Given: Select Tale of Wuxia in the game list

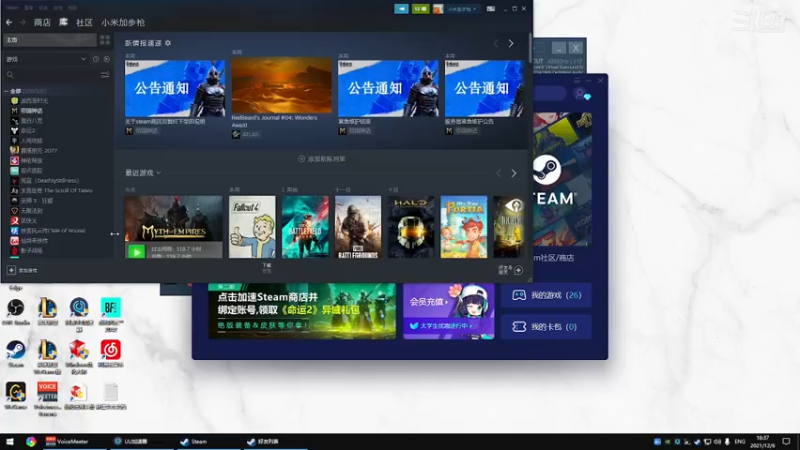Looking at the screenshot, I should [x=53, y=231].
